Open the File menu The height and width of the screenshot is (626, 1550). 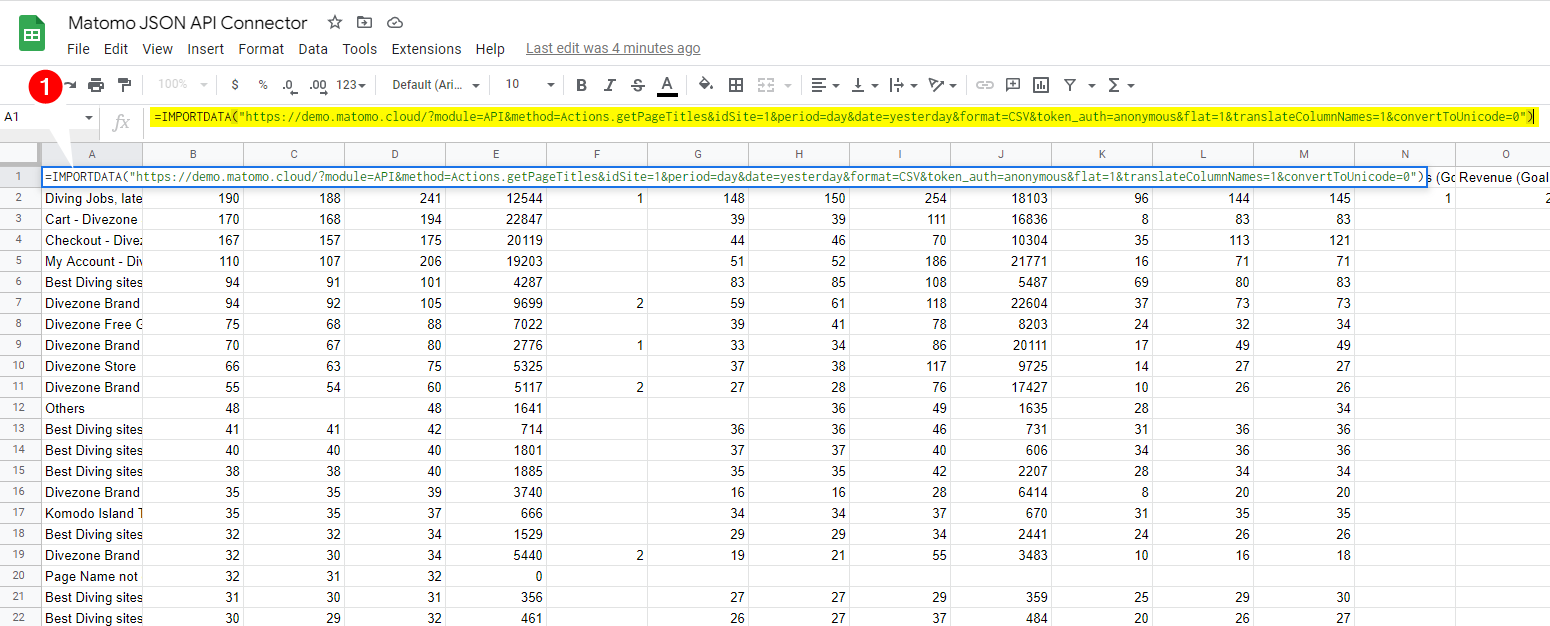click(78, 49)
